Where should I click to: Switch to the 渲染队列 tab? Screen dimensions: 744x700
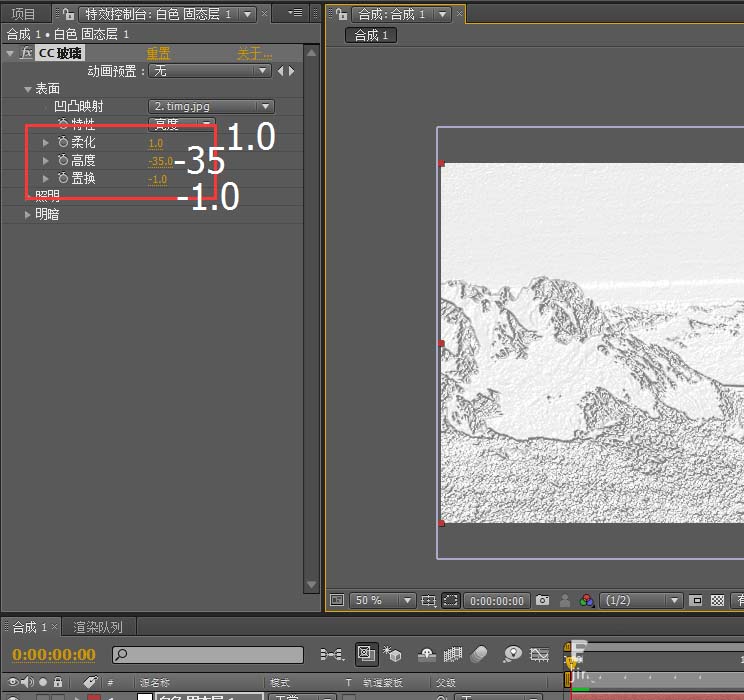(98, 627)
